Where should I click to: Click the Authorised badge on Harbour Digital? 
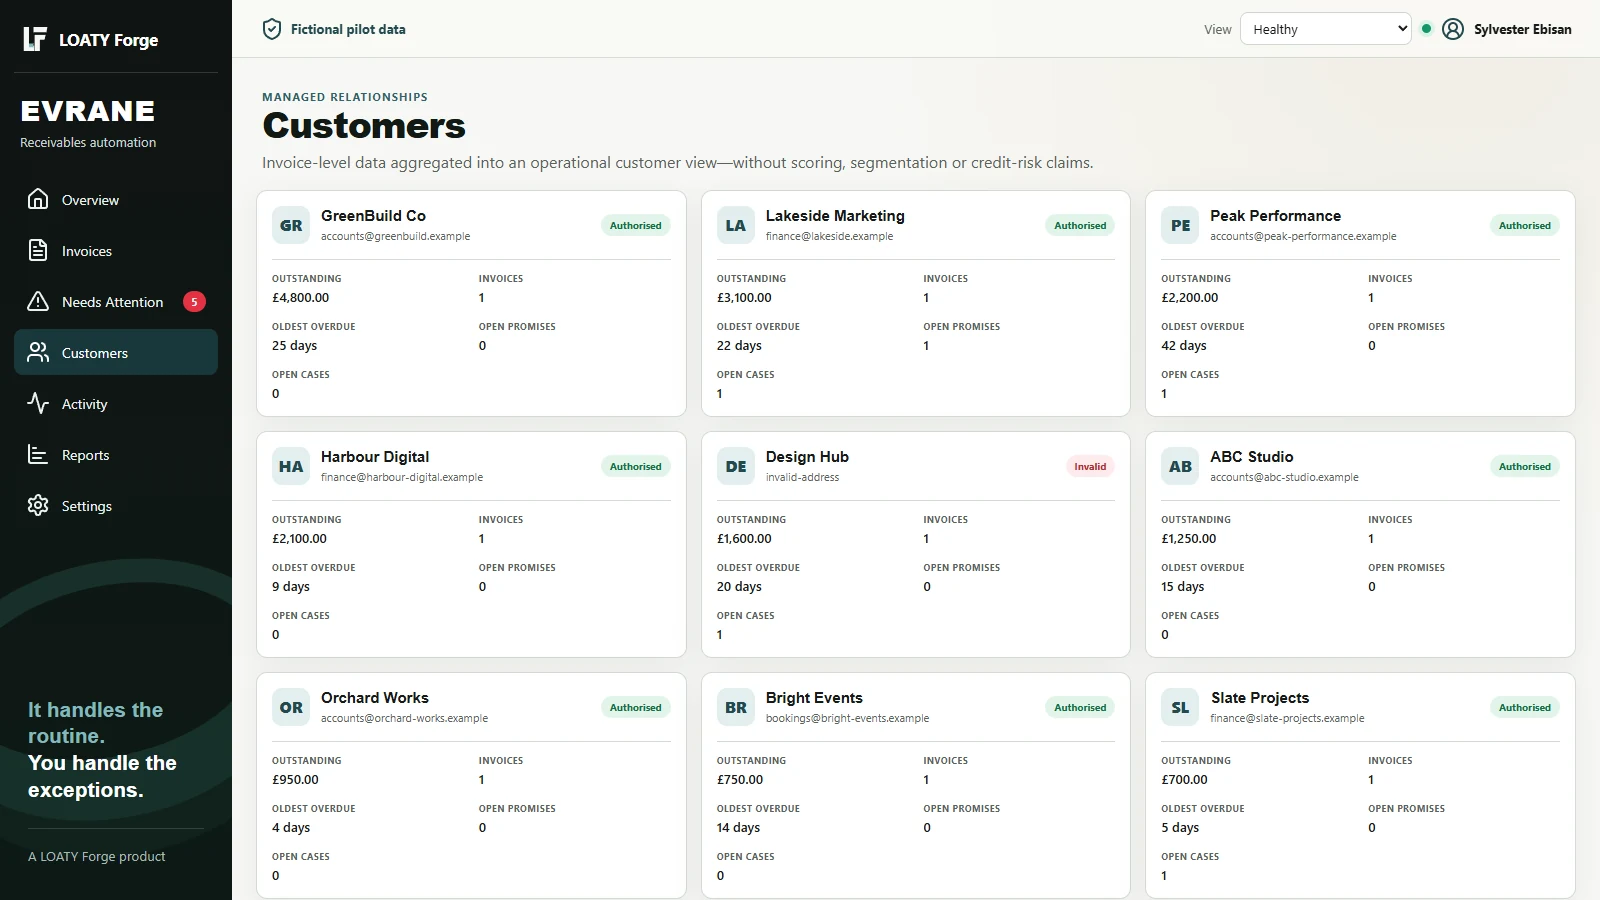click(636, 466)
